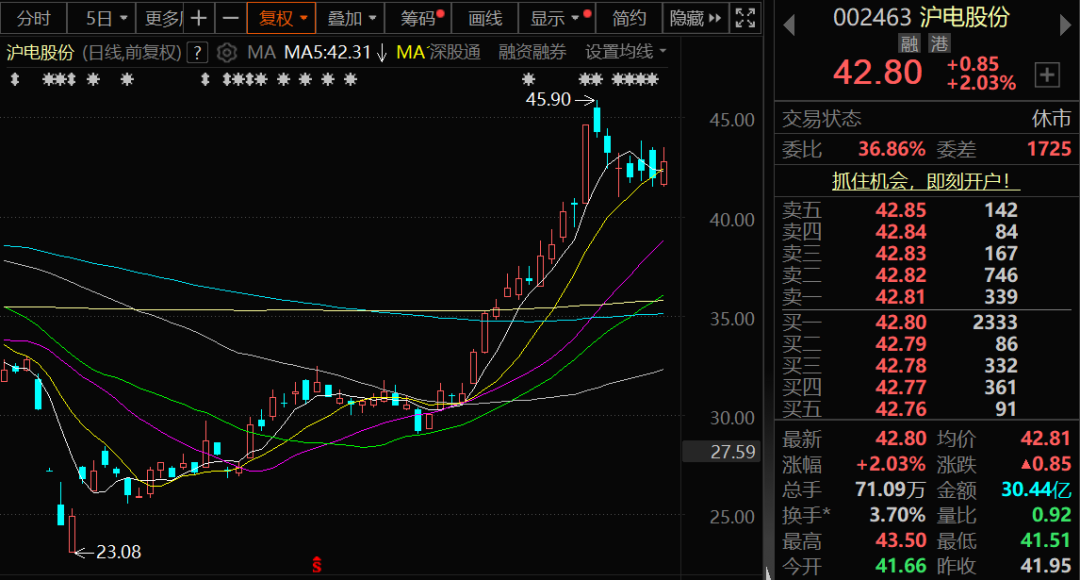Click the 融资融券 indicator label
This screenshot has width=1080, height=580.
tap(532, 52)
